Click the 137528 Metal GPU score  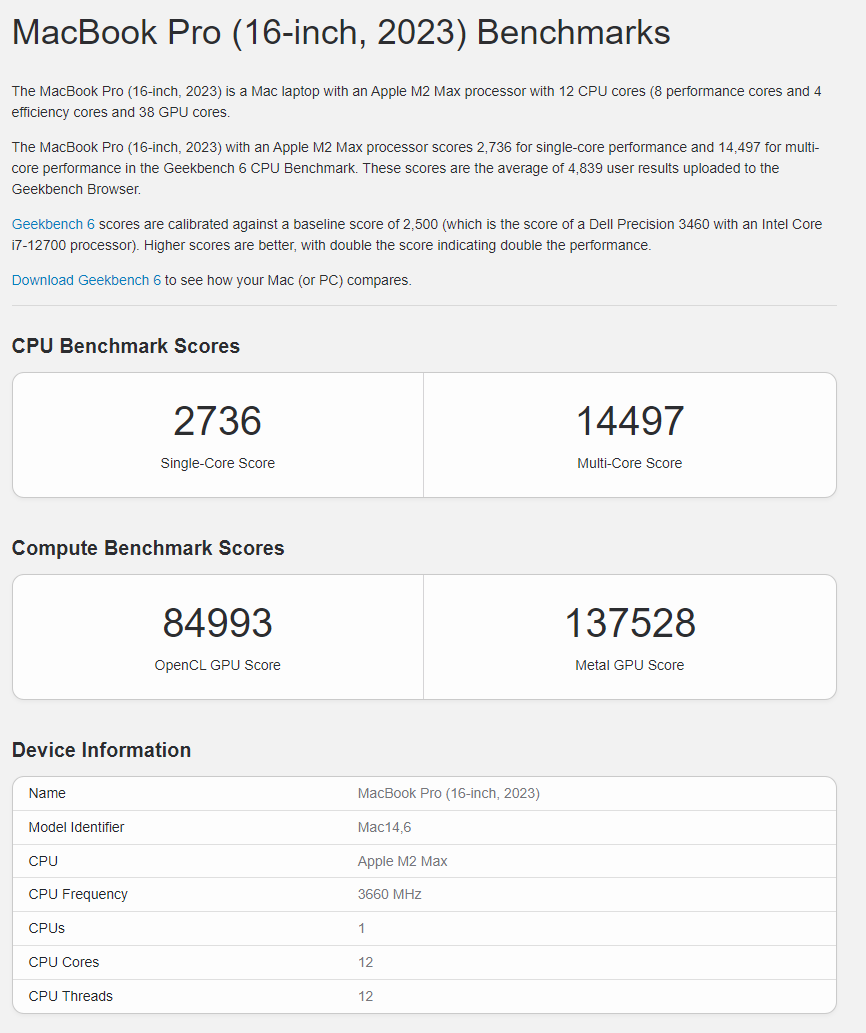coord(630,623)
